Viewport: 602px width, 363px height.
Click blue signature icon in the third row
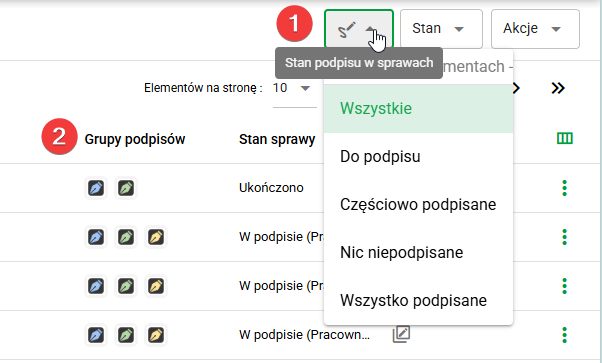(96, 286)
